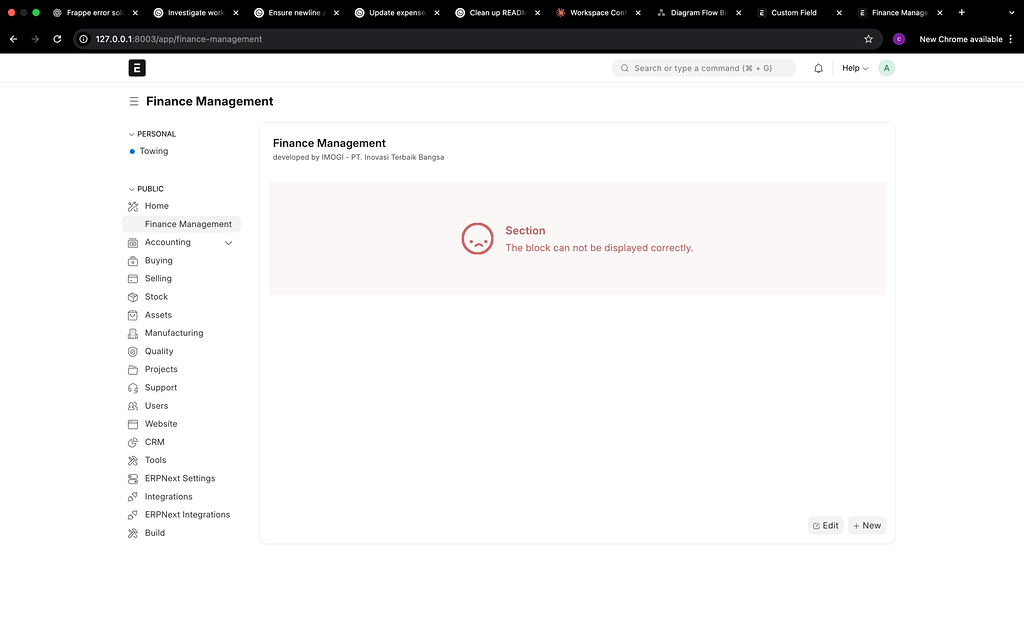The image size is (1024, 640).
Task: Select the Assets module
Action: [157, 314]
